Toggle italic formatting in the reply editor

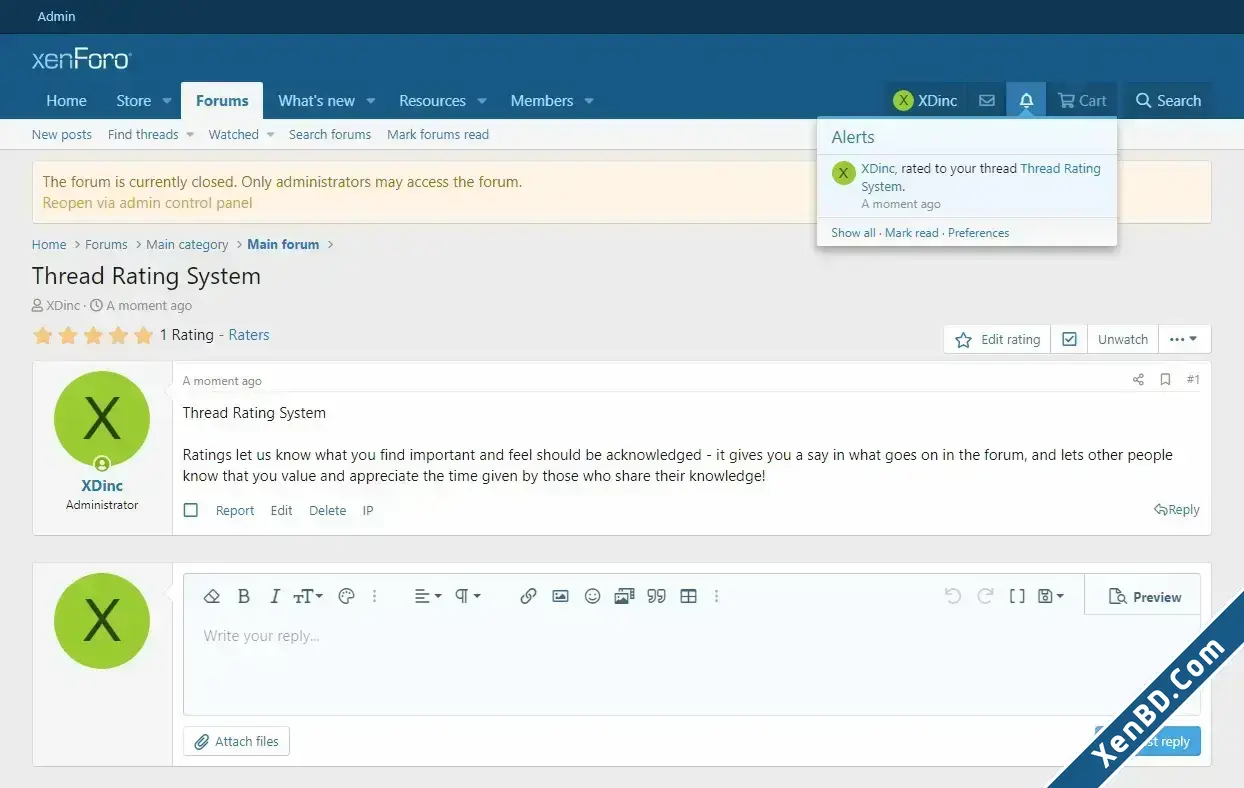click(x=275, y=596)
